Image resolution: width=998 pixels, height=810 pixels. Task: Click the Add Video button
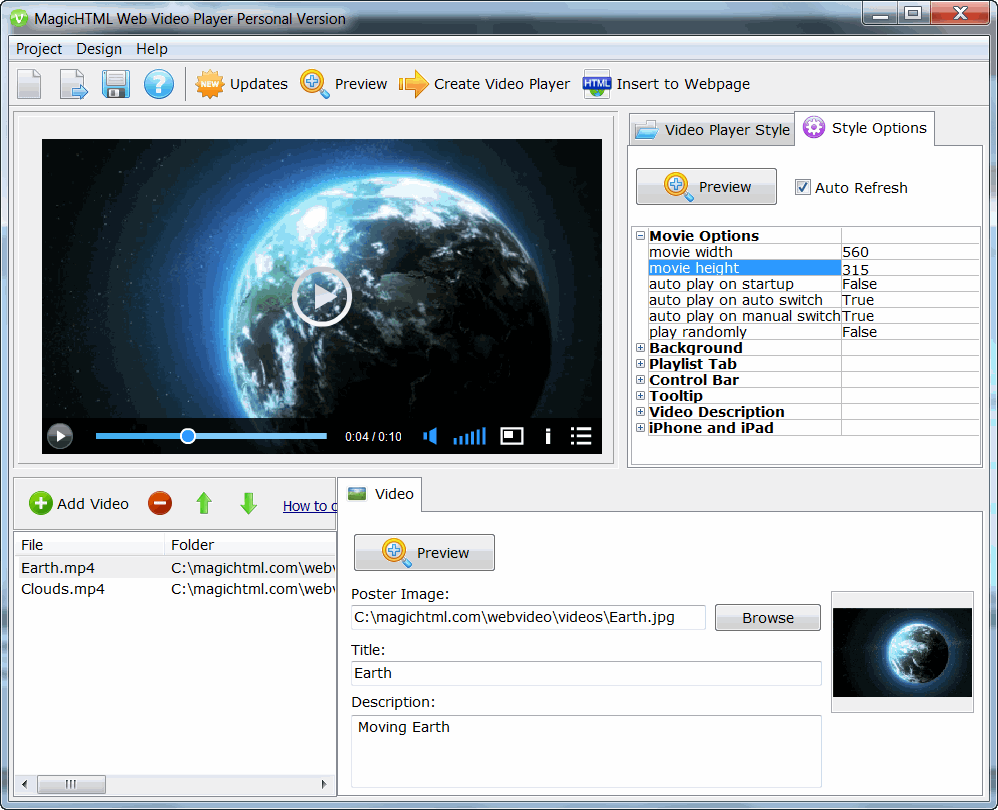79,503
